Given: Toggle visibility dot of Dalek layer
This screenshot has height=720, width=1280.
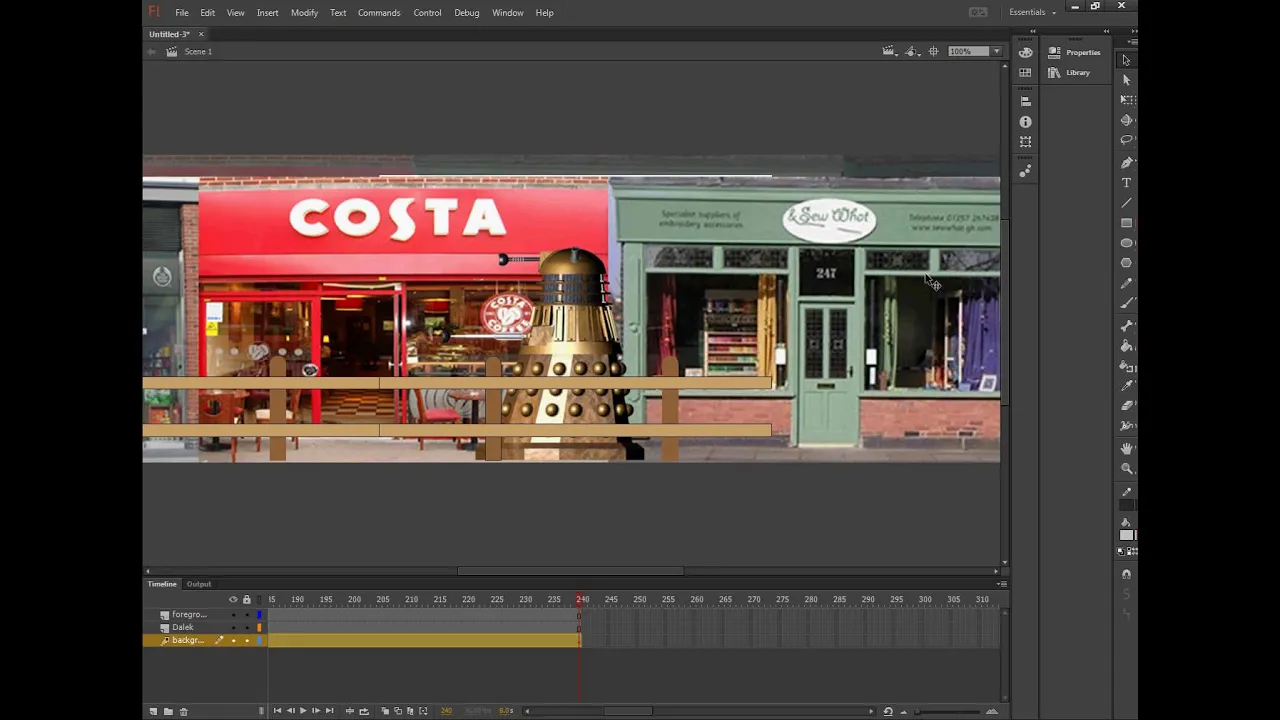Looking at the screenshot, I should (x=233, y=628).
